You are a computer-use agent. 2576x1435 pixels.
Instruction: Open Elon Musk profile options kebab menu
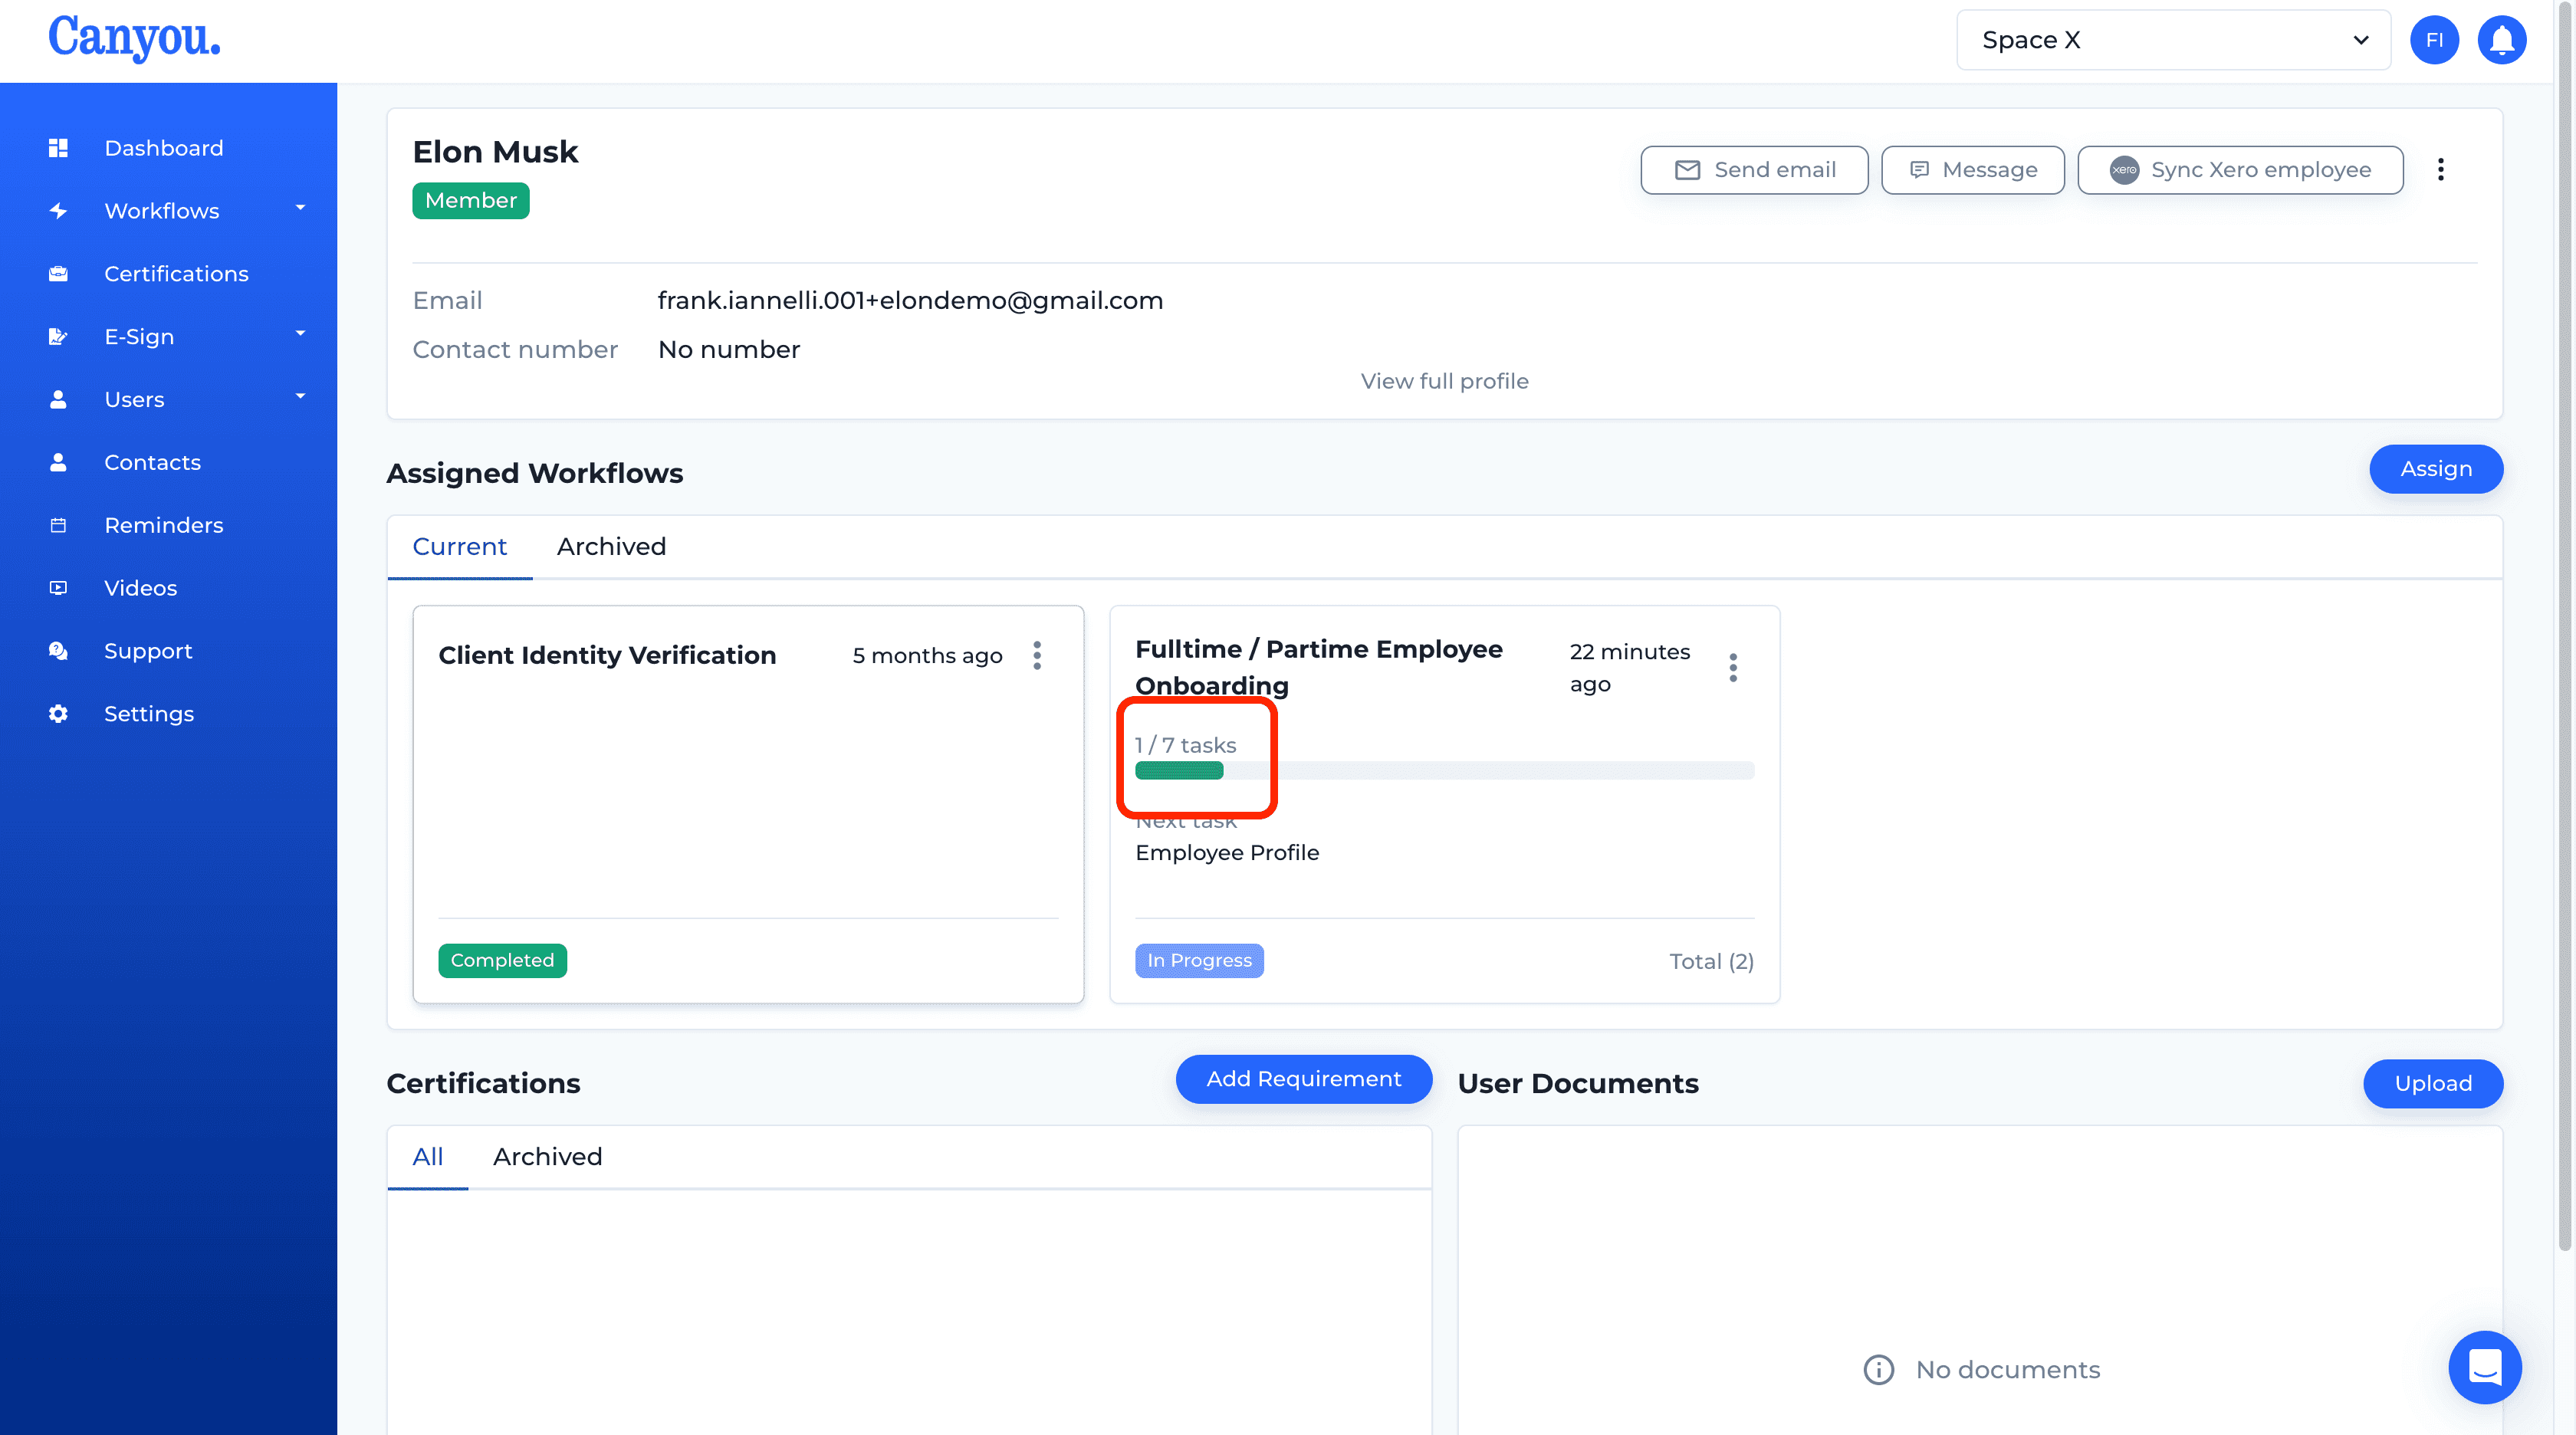coord(2440,170)
